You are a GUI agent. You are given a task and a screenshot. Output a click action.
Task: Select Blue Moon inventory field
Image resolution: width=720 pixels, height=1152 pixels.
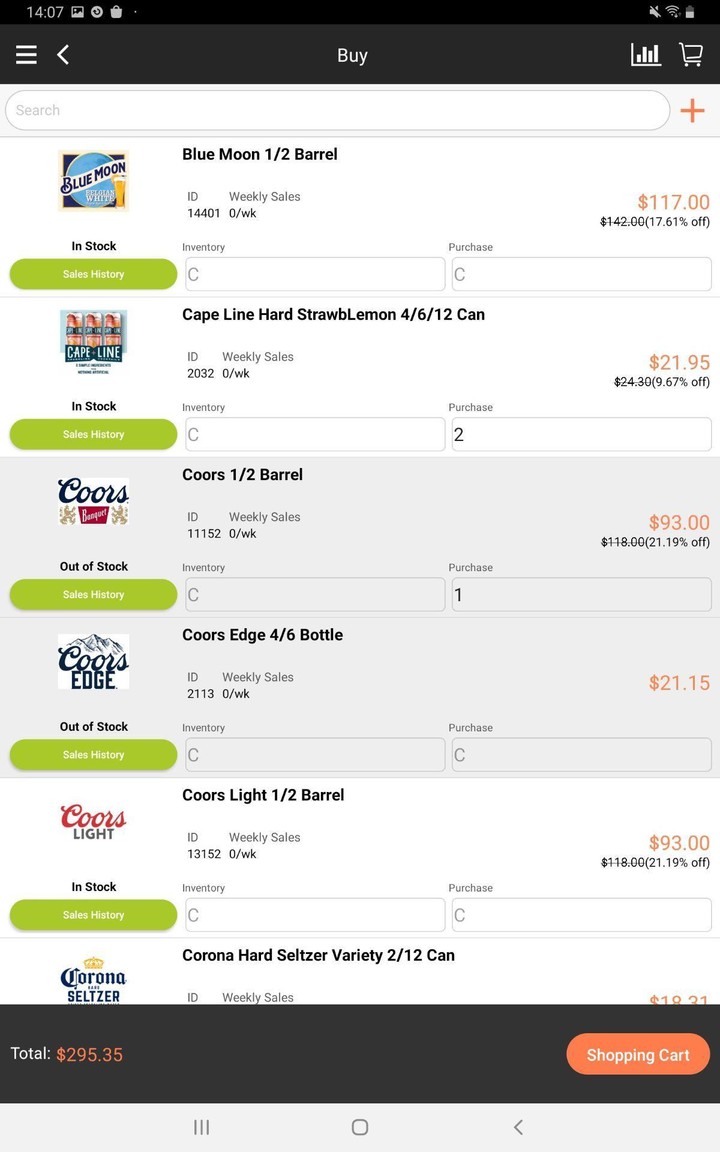(315, 274)
